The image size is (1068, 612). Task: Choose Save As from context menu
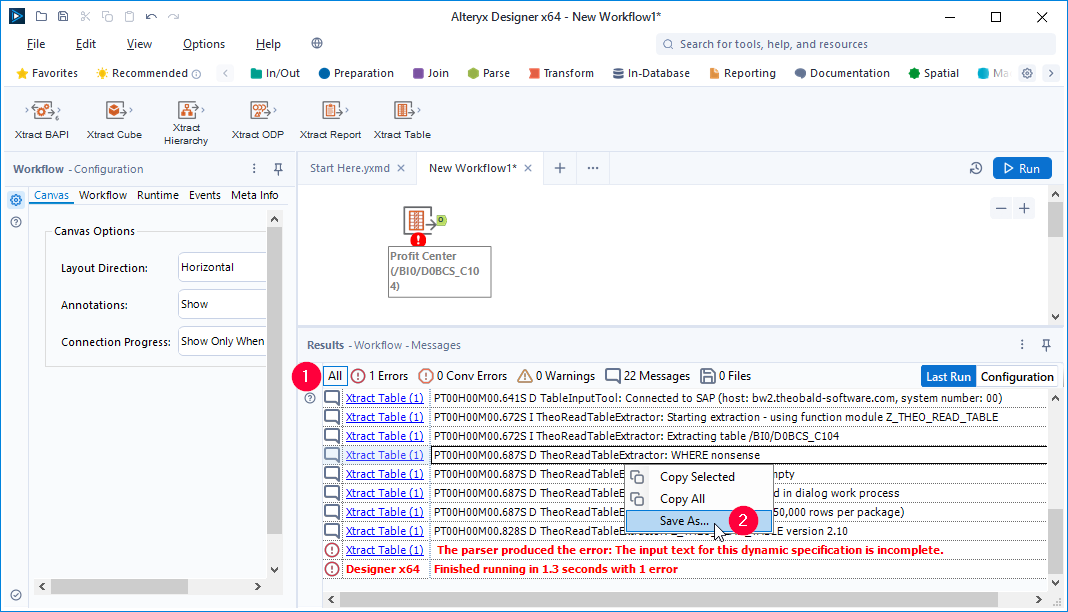pyautogui.click(x=684, y=521)
